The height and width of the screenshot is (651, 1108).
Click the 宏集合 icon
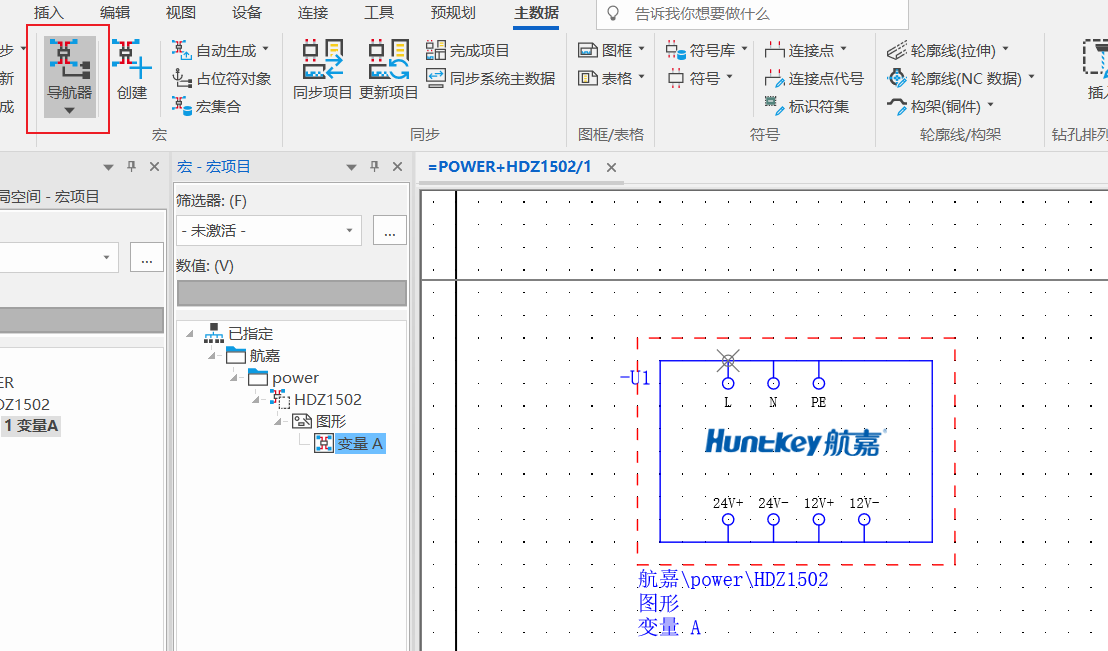pos(182,106)
